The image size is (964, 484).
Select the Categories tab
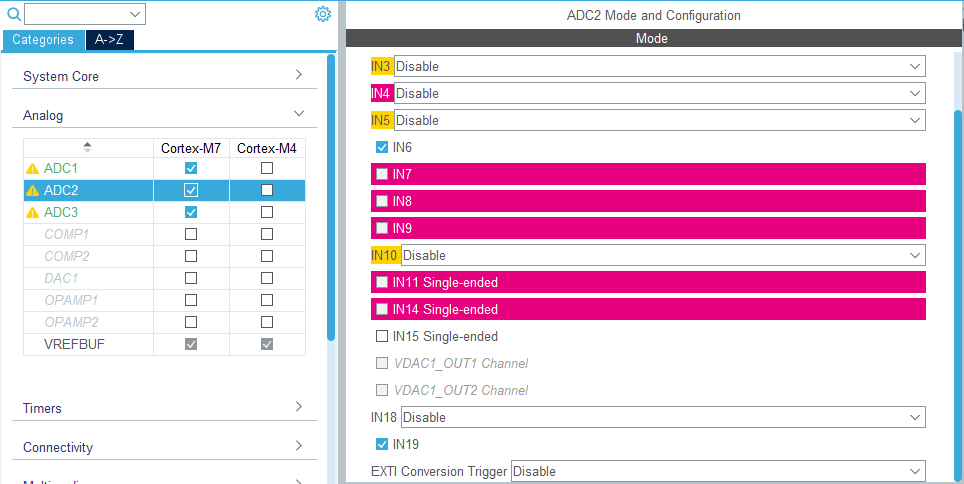click(x=43, y=40)
